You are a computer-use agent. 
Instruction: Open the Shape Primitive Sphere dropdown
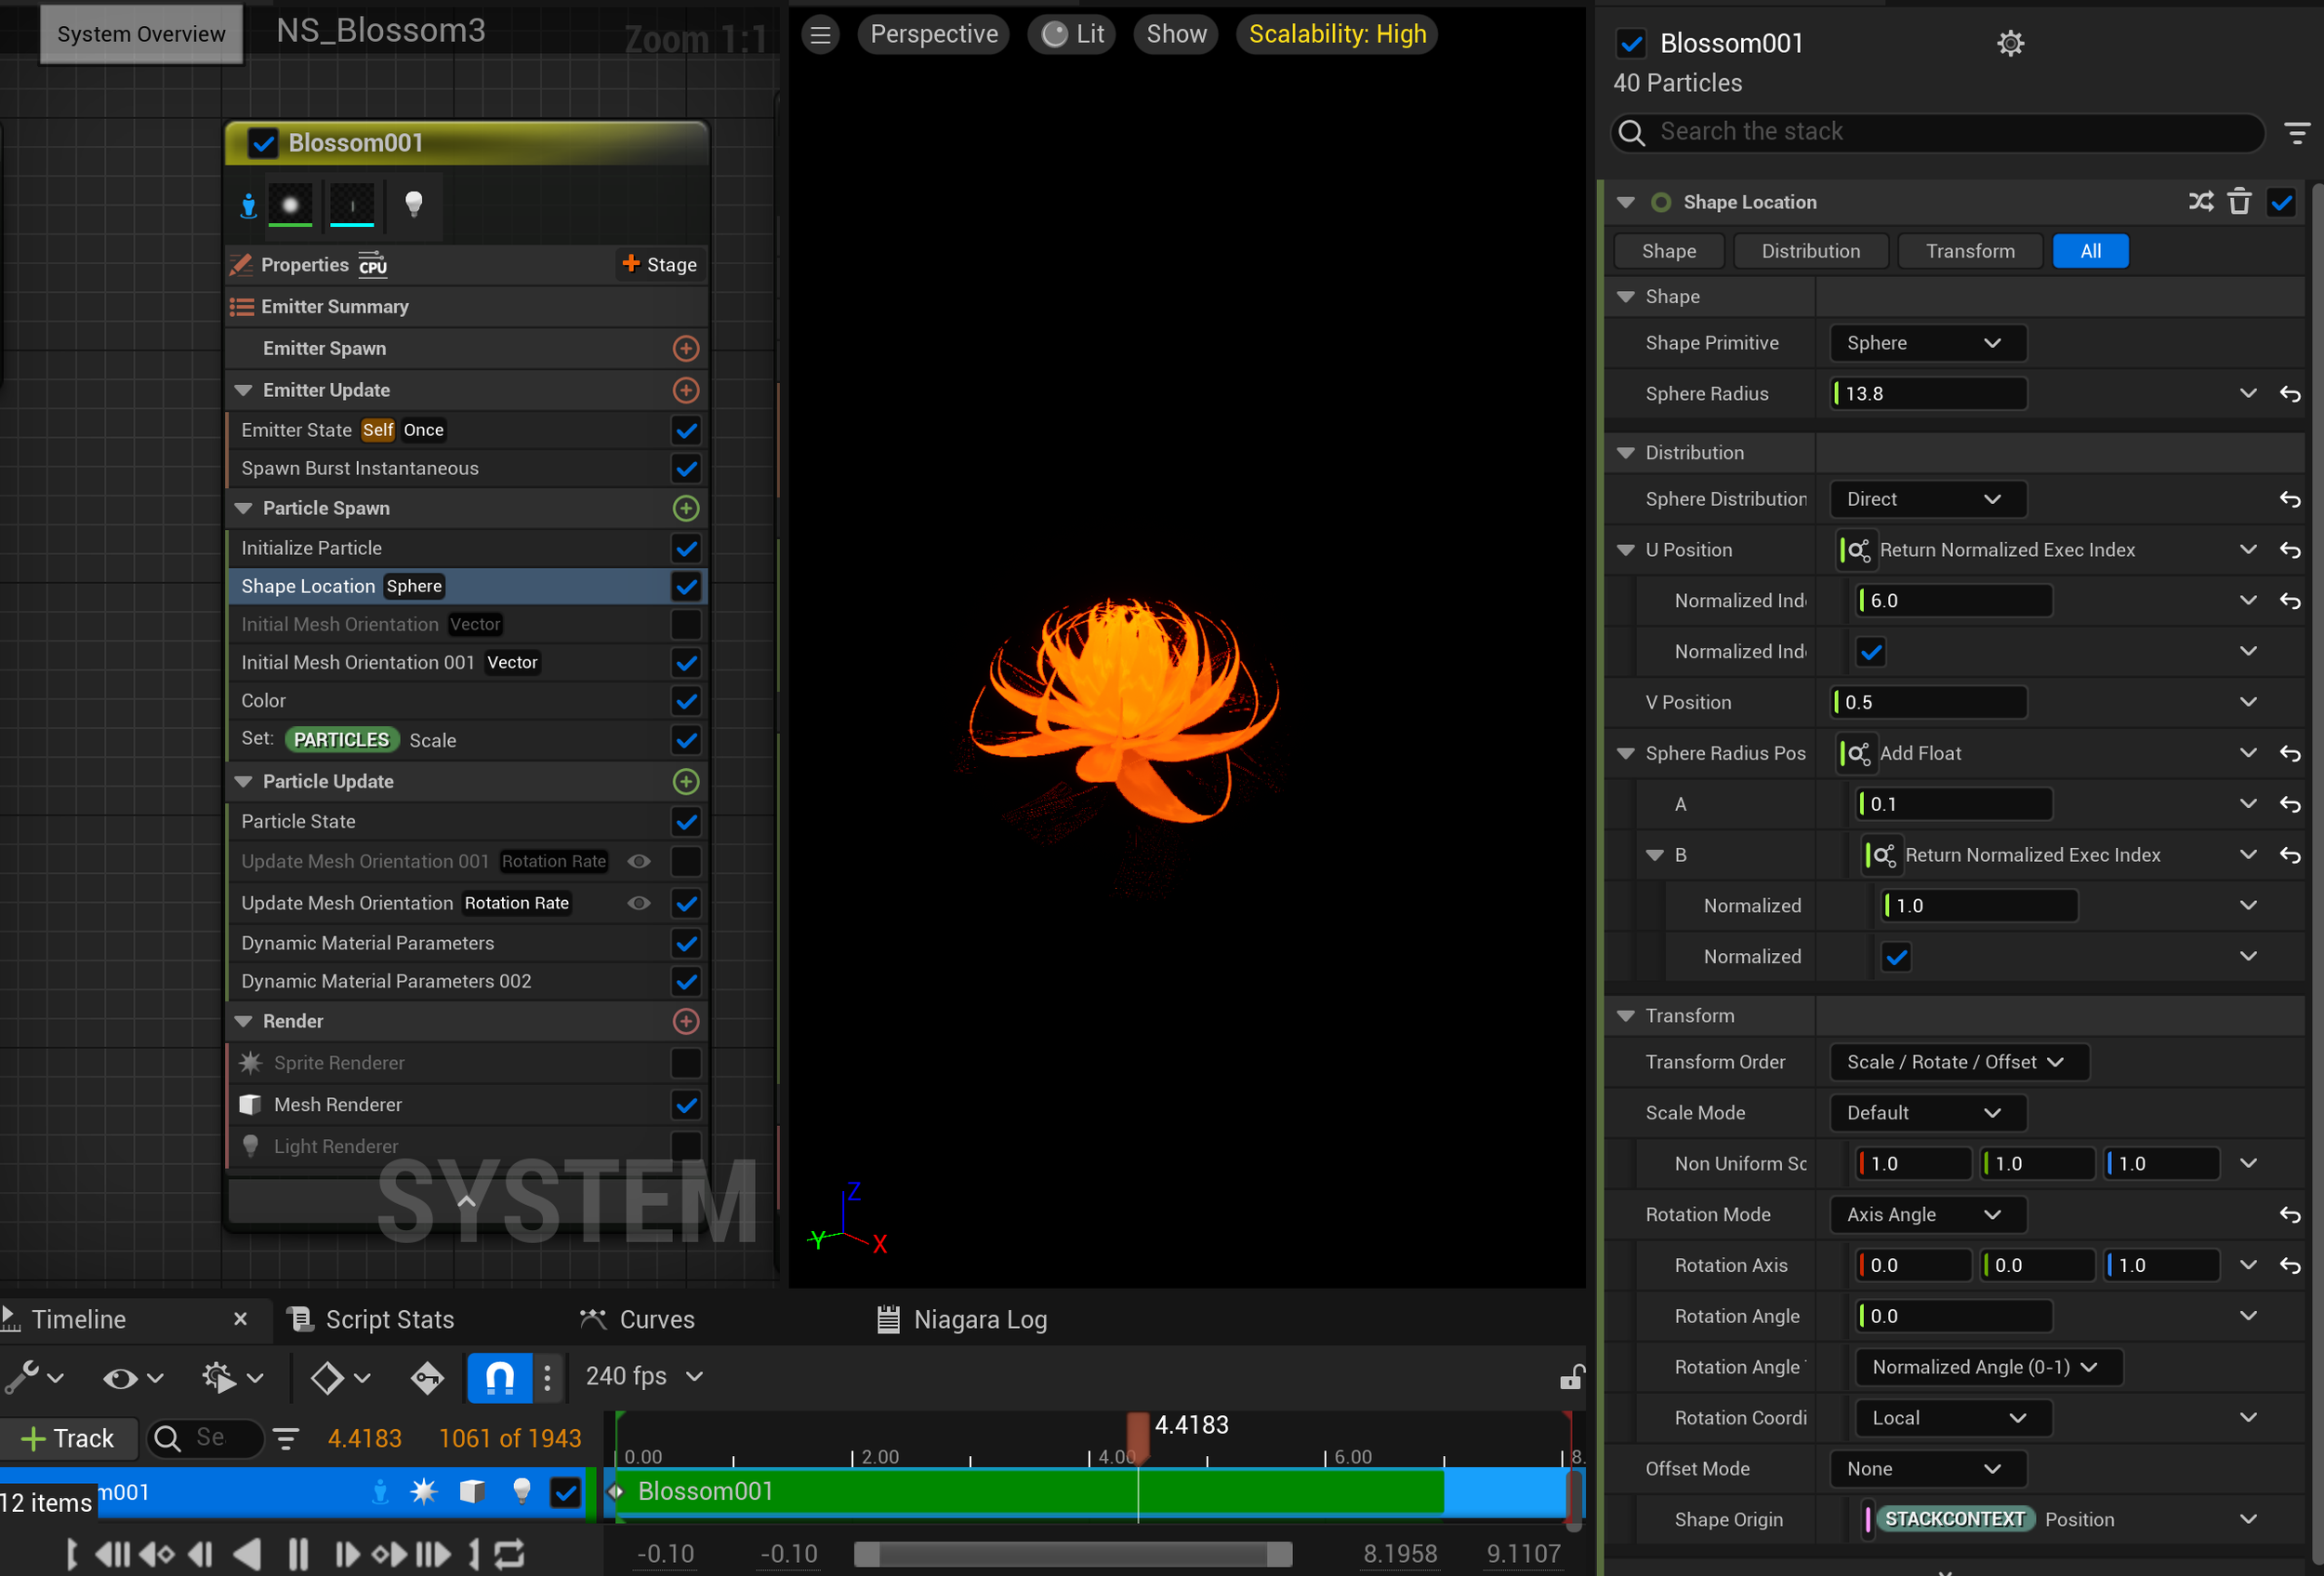tap(1927, 343)
